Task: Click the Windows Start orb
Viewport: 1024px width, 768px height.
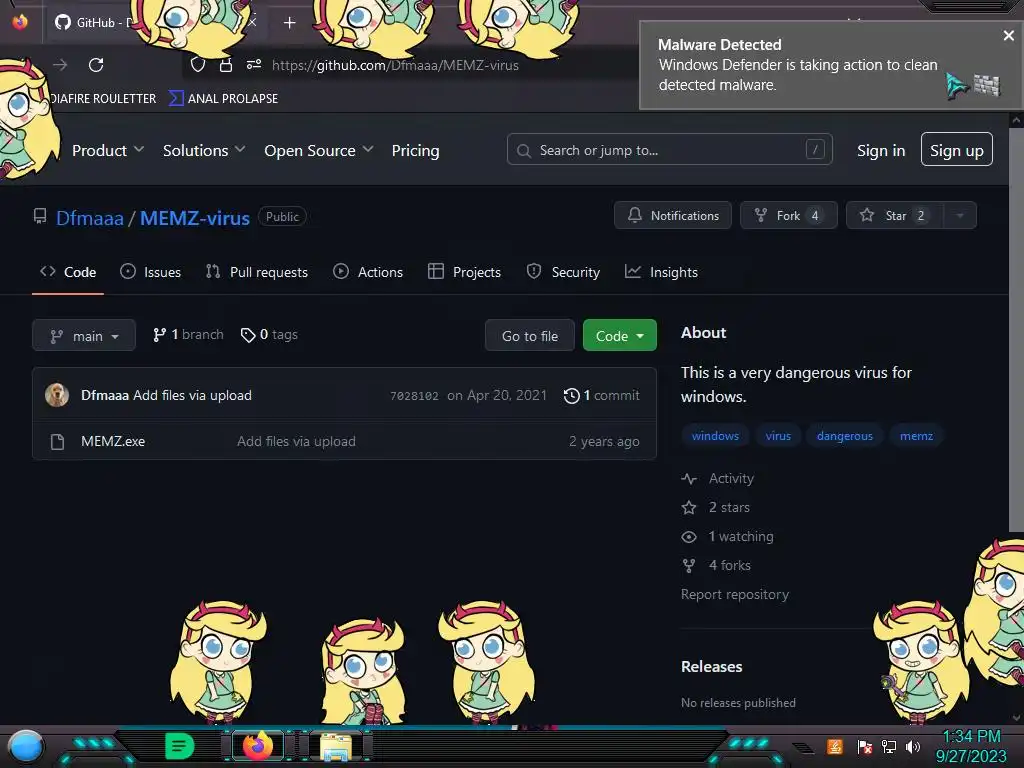Action: click(26, 748)
